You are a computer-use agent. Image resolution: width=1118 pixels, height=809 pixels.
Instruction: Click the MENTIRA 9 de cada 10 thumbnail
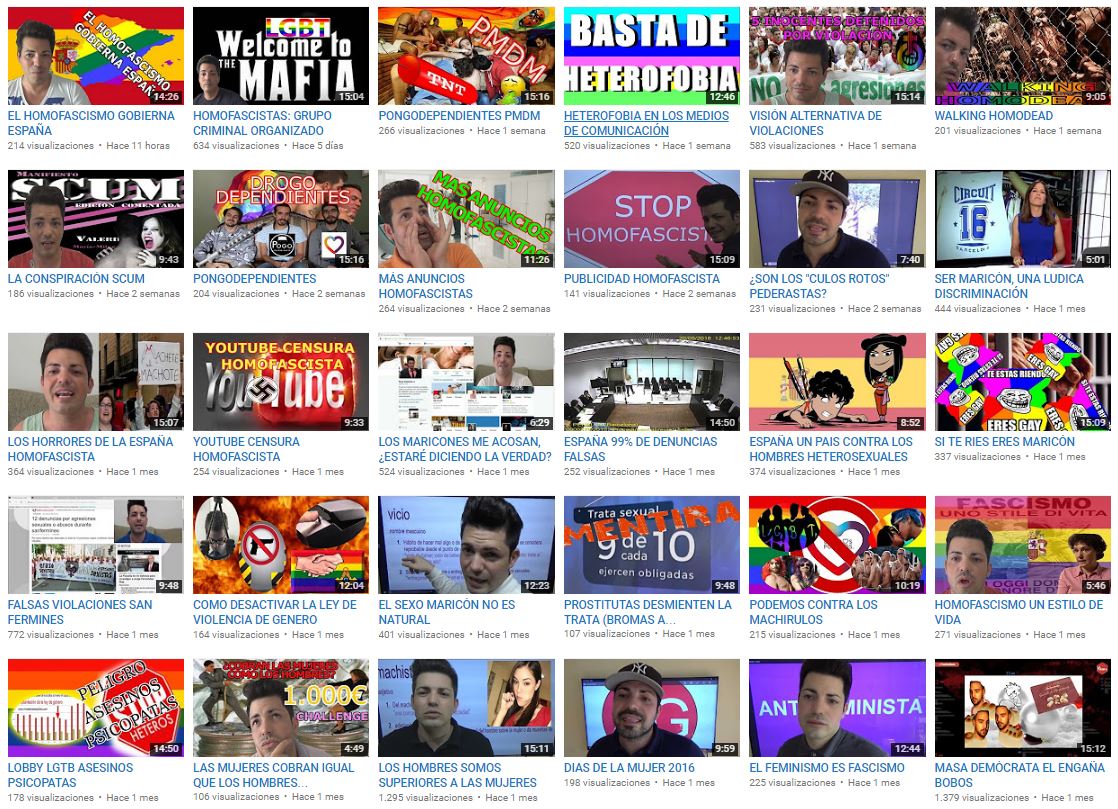651,545
